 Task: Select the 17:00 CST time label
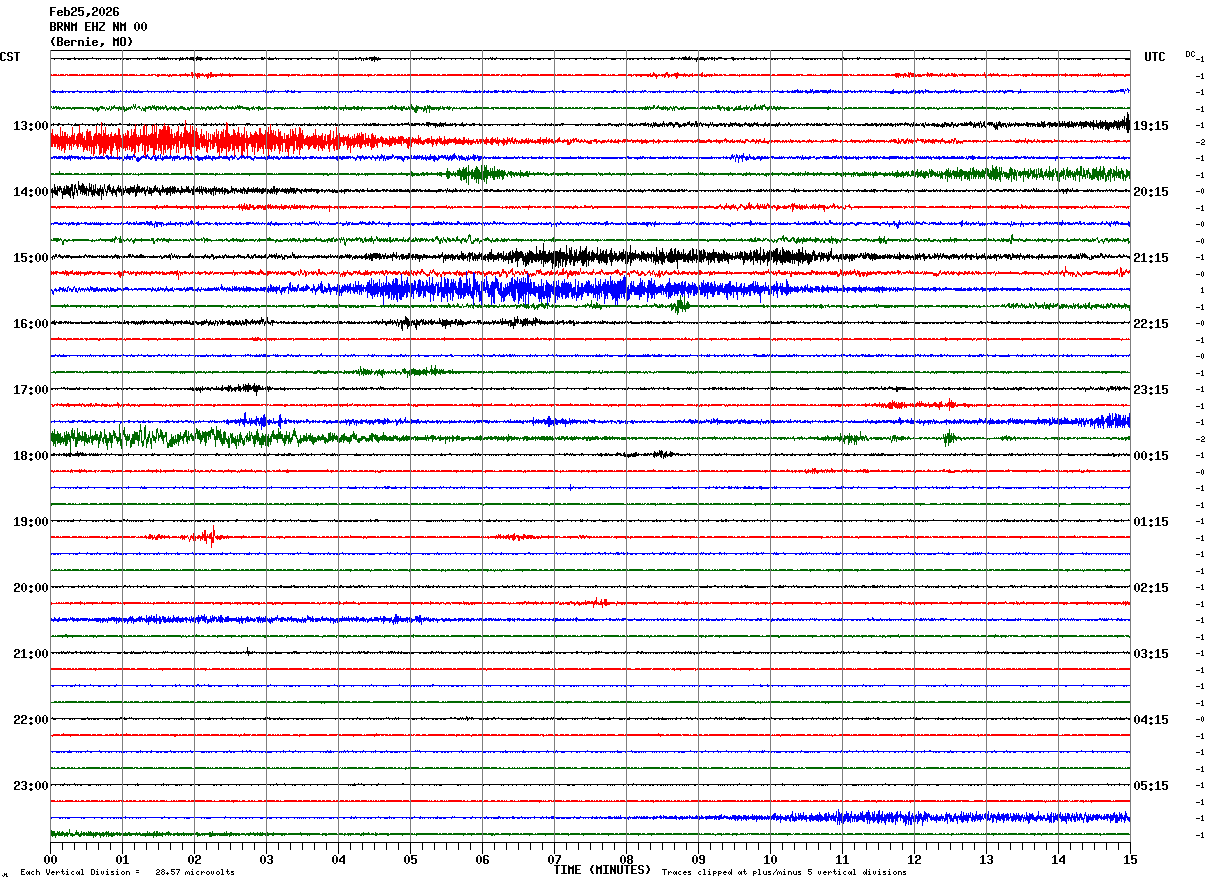(31, 390)
